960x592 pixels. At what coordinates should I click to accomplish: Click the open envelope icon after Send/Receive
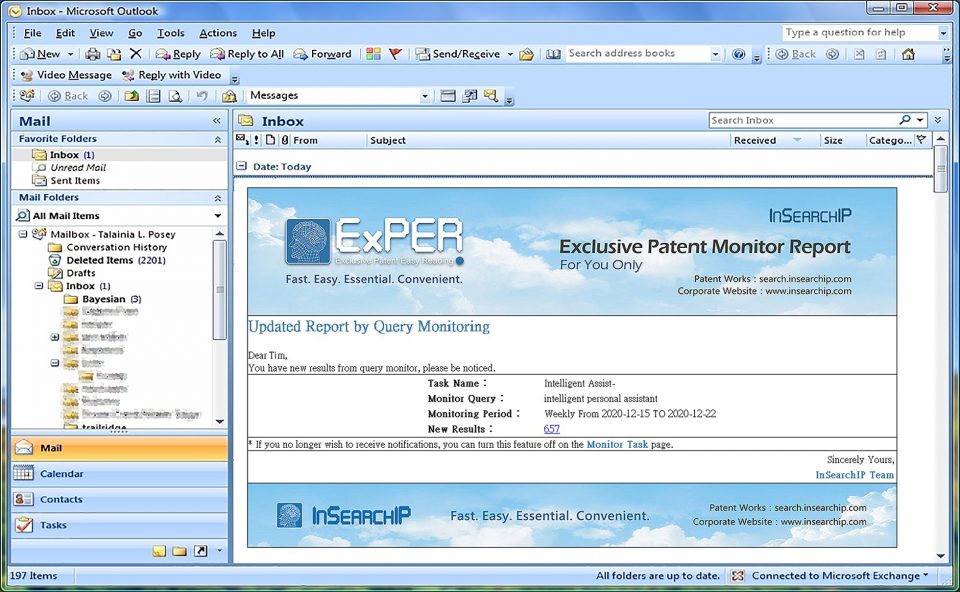coord(527,54)
